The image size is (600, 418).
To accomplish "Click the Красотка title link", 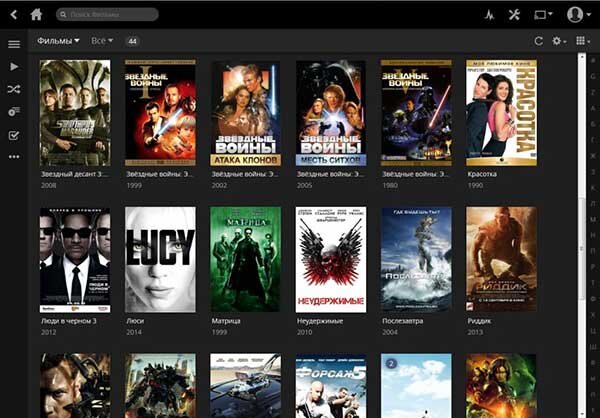I will click(482, 174).
